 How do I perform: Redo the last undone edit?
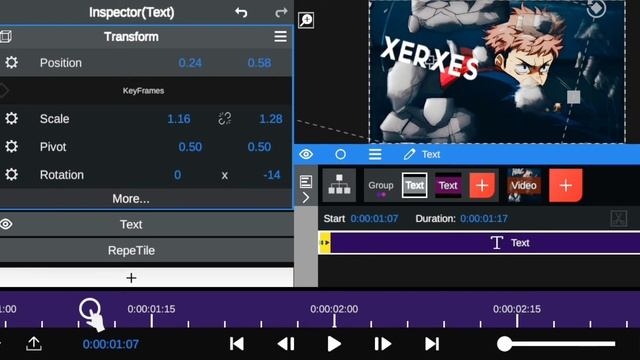coord(281,12)
